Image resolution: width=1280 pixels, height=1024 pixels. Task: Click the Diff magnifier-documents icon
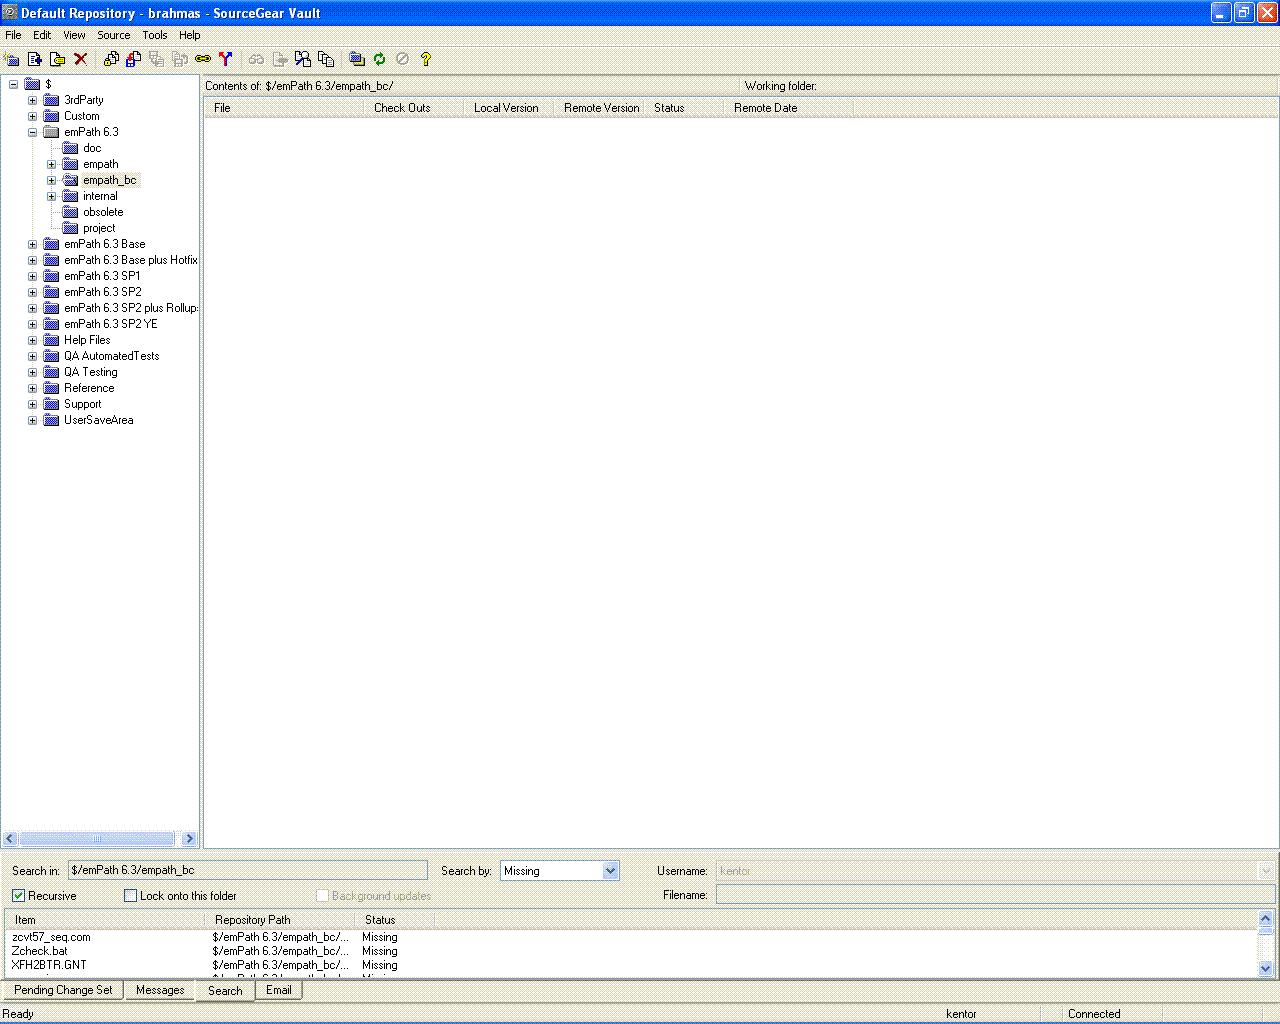[x=303, y=59]
